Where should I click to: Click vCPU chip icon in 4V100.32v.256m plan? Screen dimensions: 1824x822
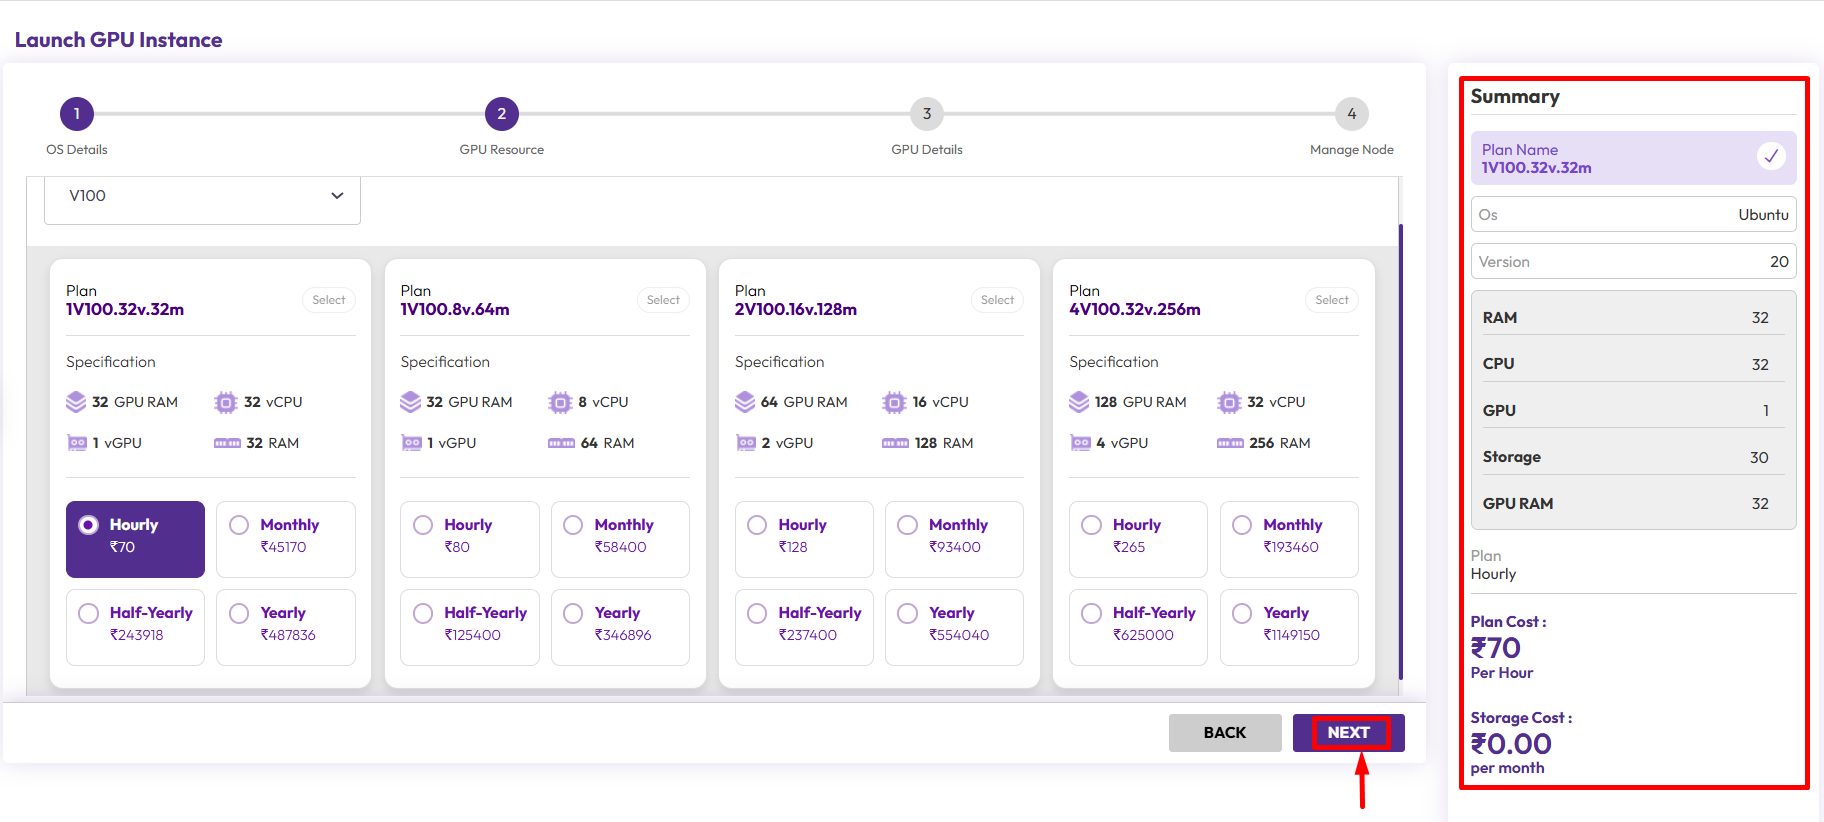tap(1229, 402)
